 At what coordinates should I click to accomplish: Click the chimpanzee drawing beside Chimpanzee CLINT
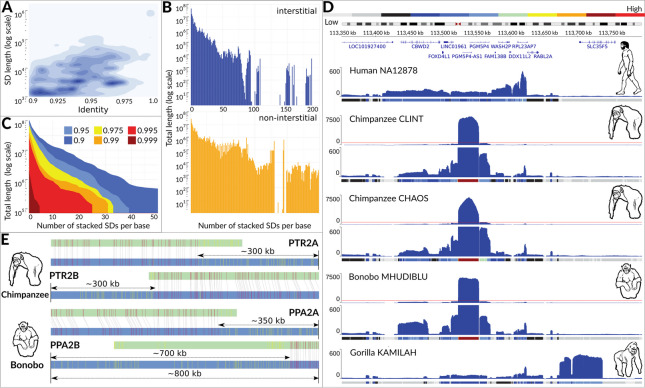624,123
